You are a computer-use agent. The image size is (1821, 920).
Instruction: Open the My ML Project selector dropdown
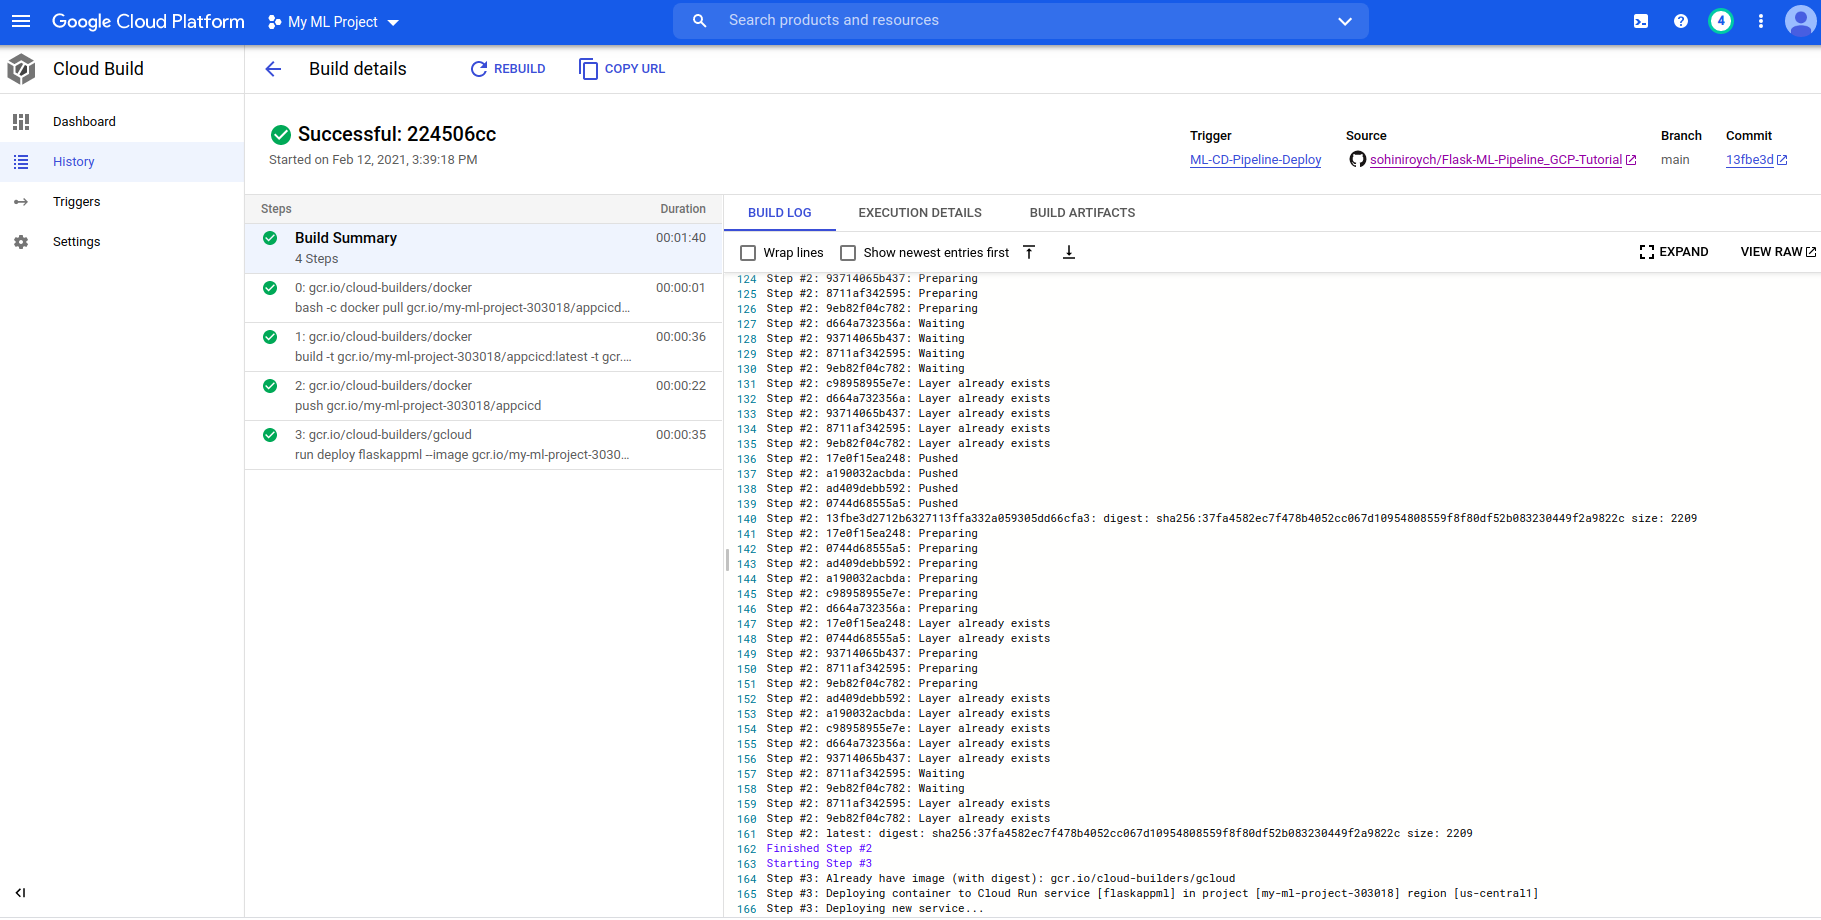pos(333,22)
